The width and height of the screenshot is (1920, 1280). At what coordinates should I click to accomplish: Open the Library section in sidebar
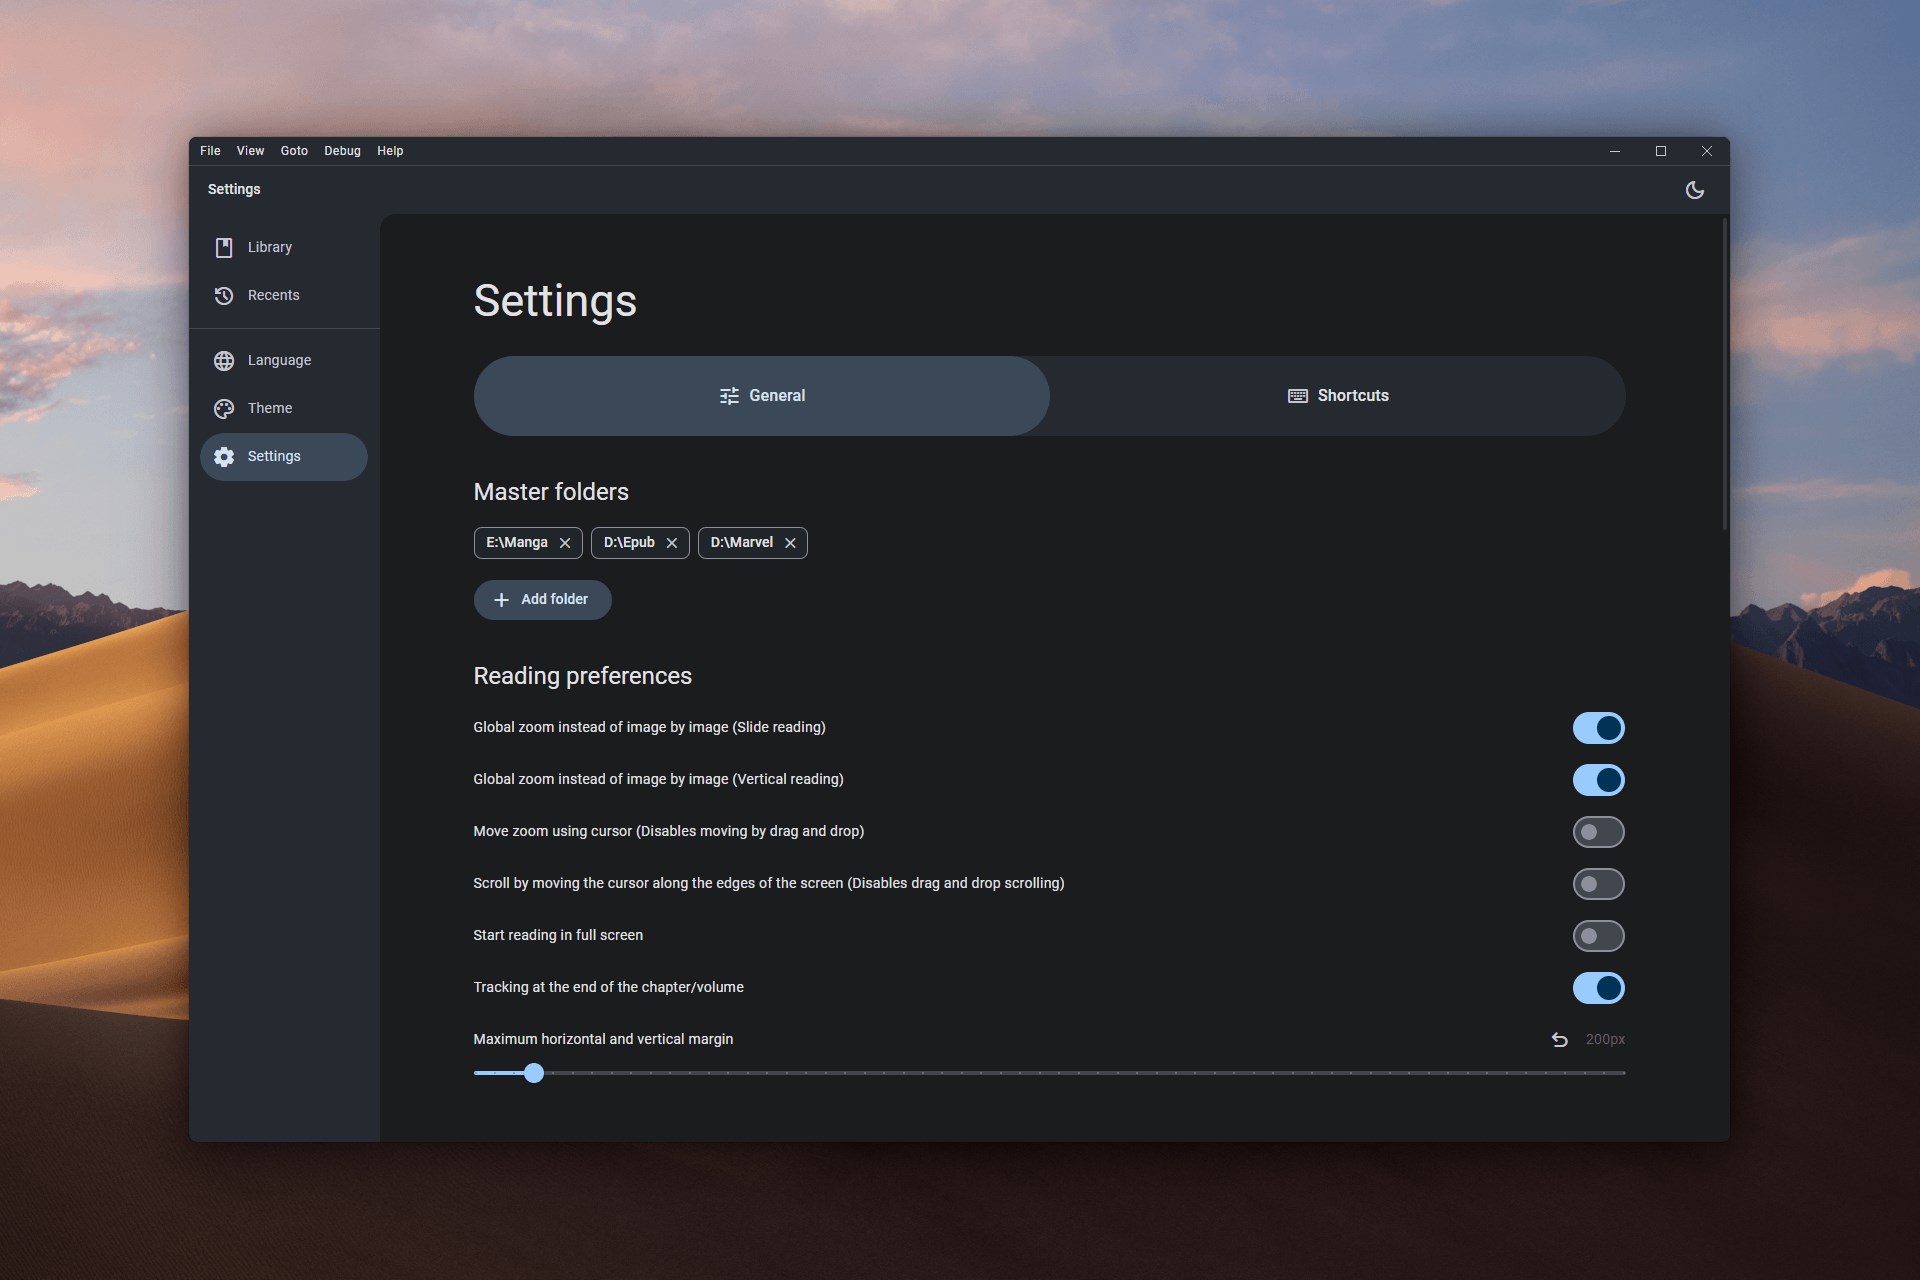coord(224,247)
